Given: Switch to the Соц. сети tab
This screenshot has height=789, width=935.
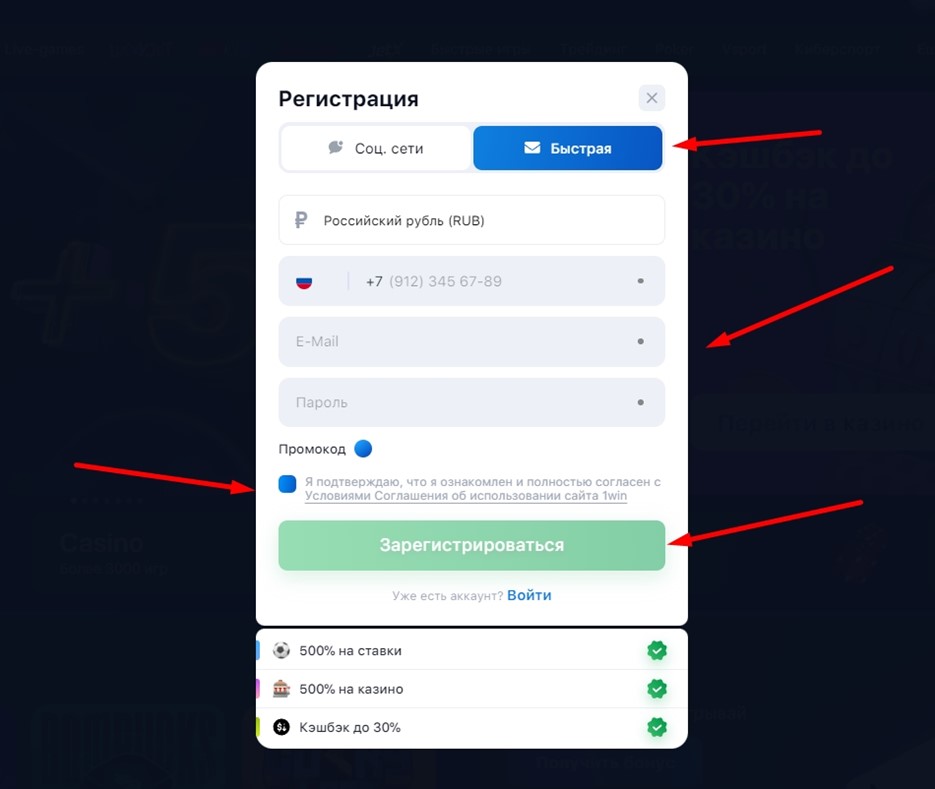Looking at the screenshot, I should pyautogui.click(x=376, y=148).
